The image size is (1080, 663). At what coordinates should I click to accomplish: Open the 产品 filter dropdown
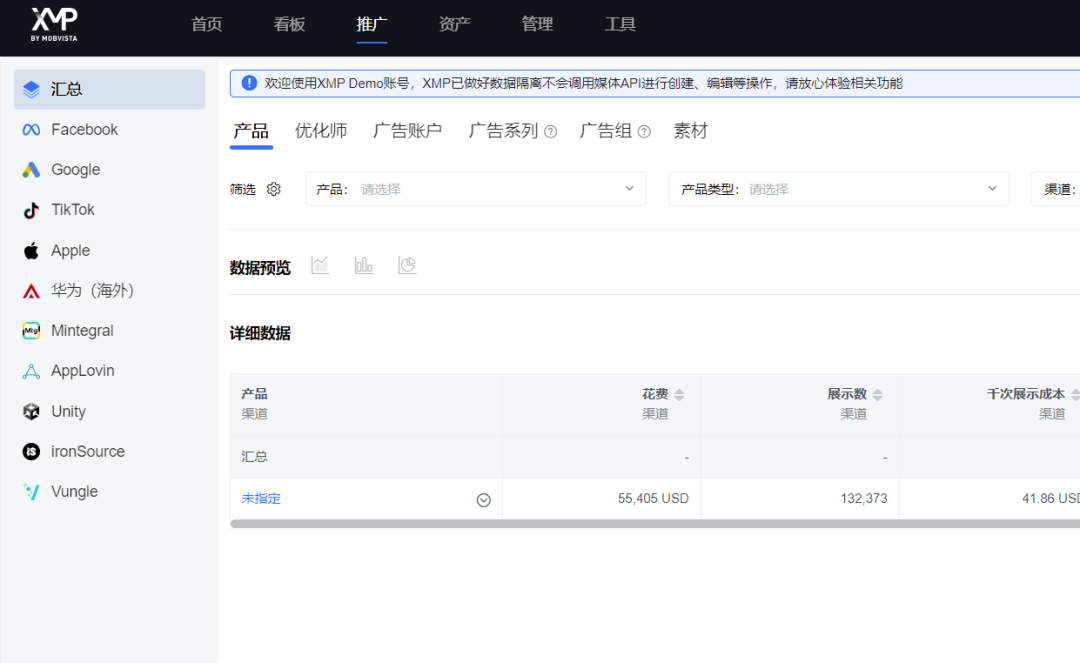(475, 188)
